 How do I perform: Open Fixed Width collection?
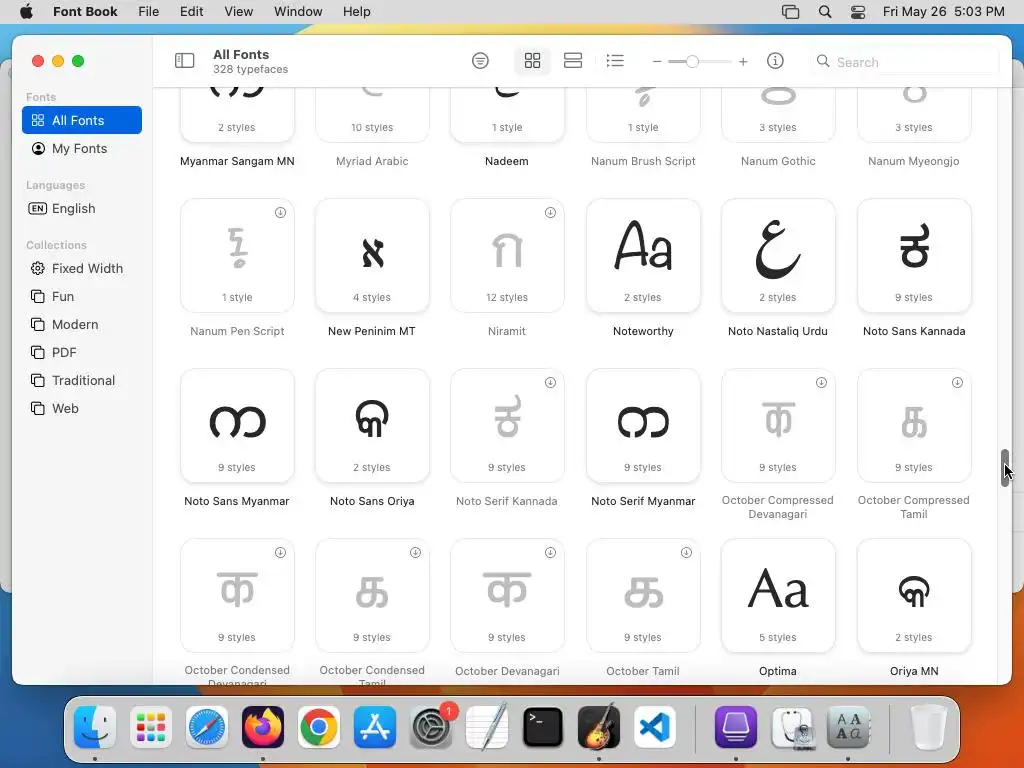coord(82,268)
